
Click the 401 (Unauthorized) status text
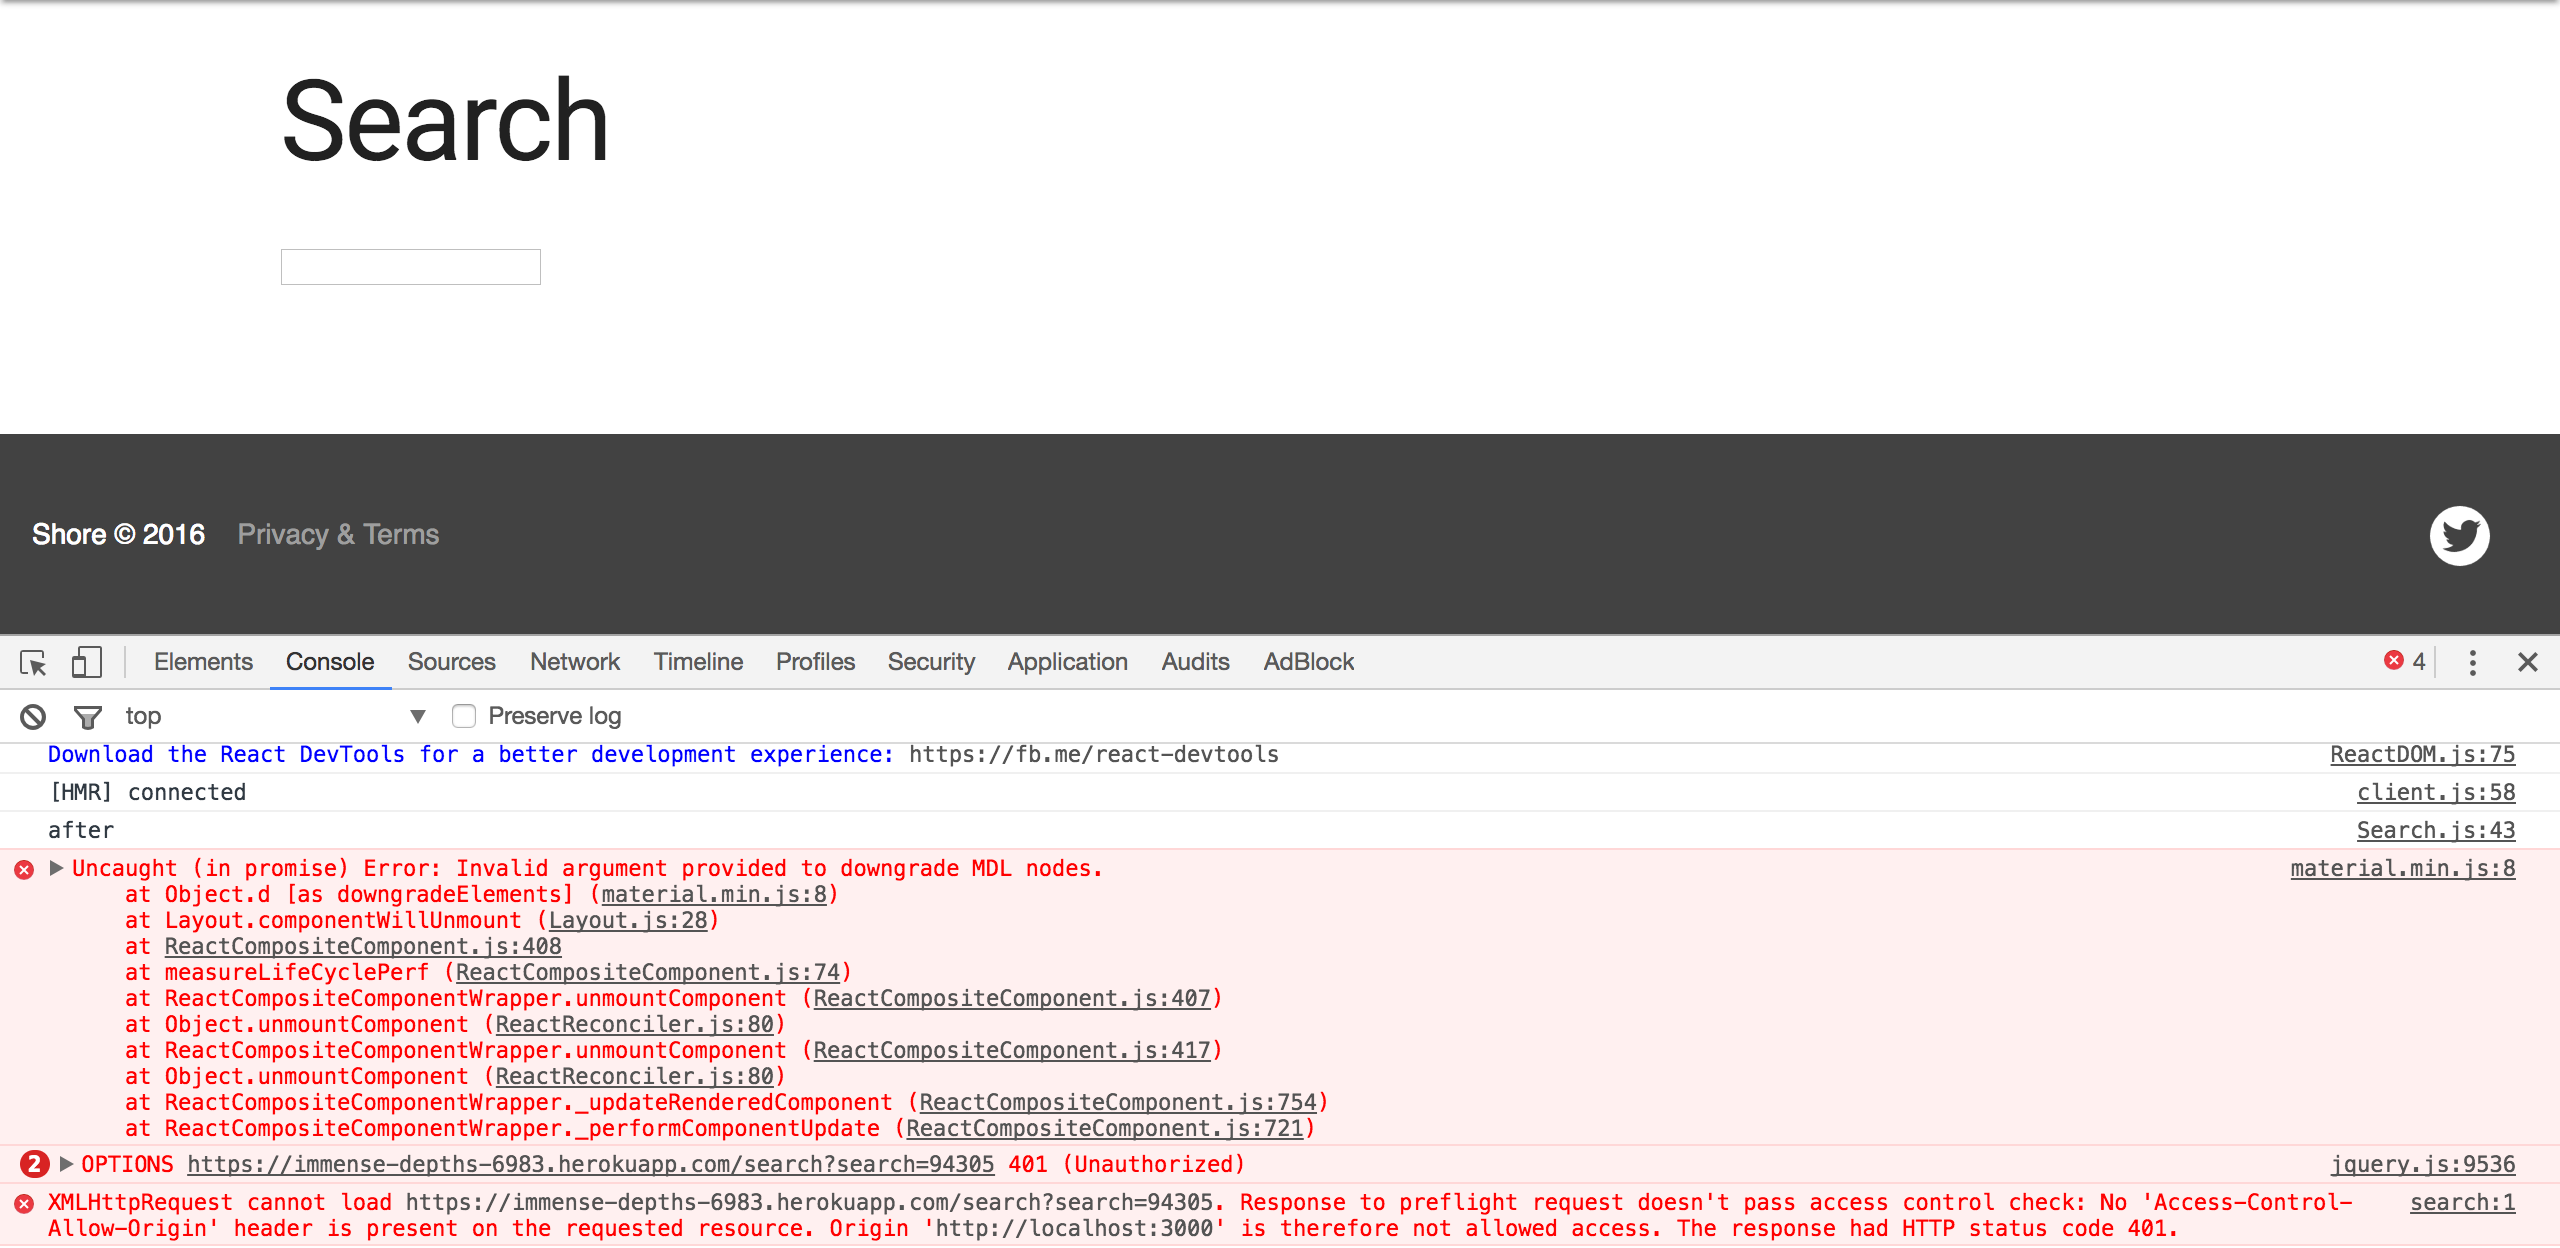click(x=1127, y=1164)
